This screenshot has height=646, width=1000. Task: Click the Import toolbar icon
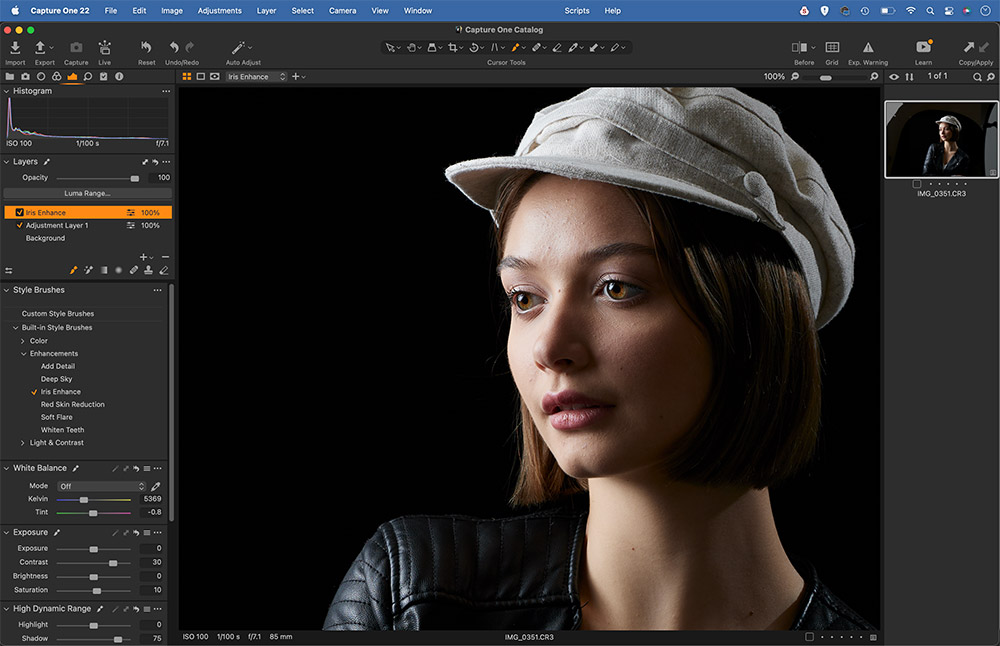point(15,48)
